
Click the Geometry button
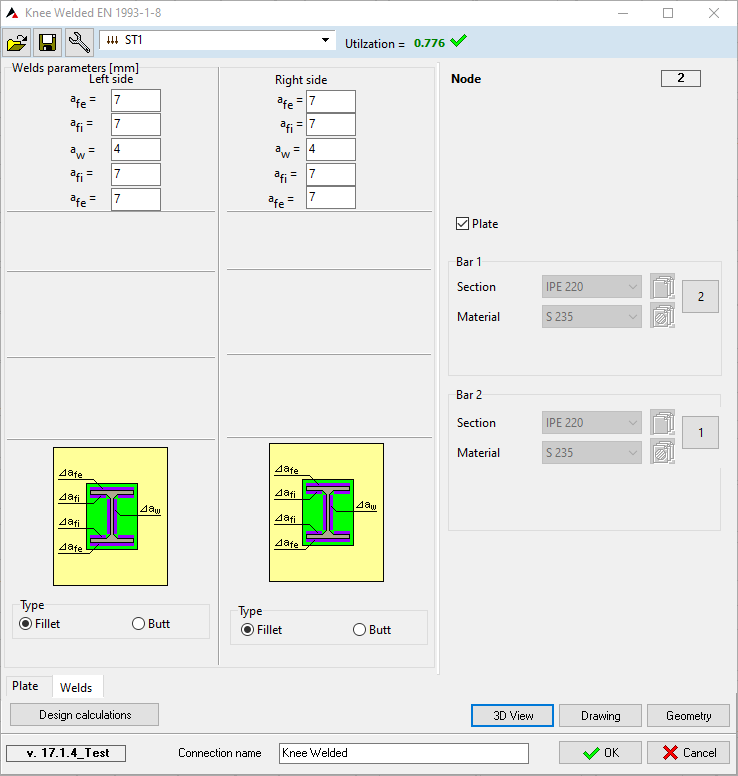pos(689,716)
